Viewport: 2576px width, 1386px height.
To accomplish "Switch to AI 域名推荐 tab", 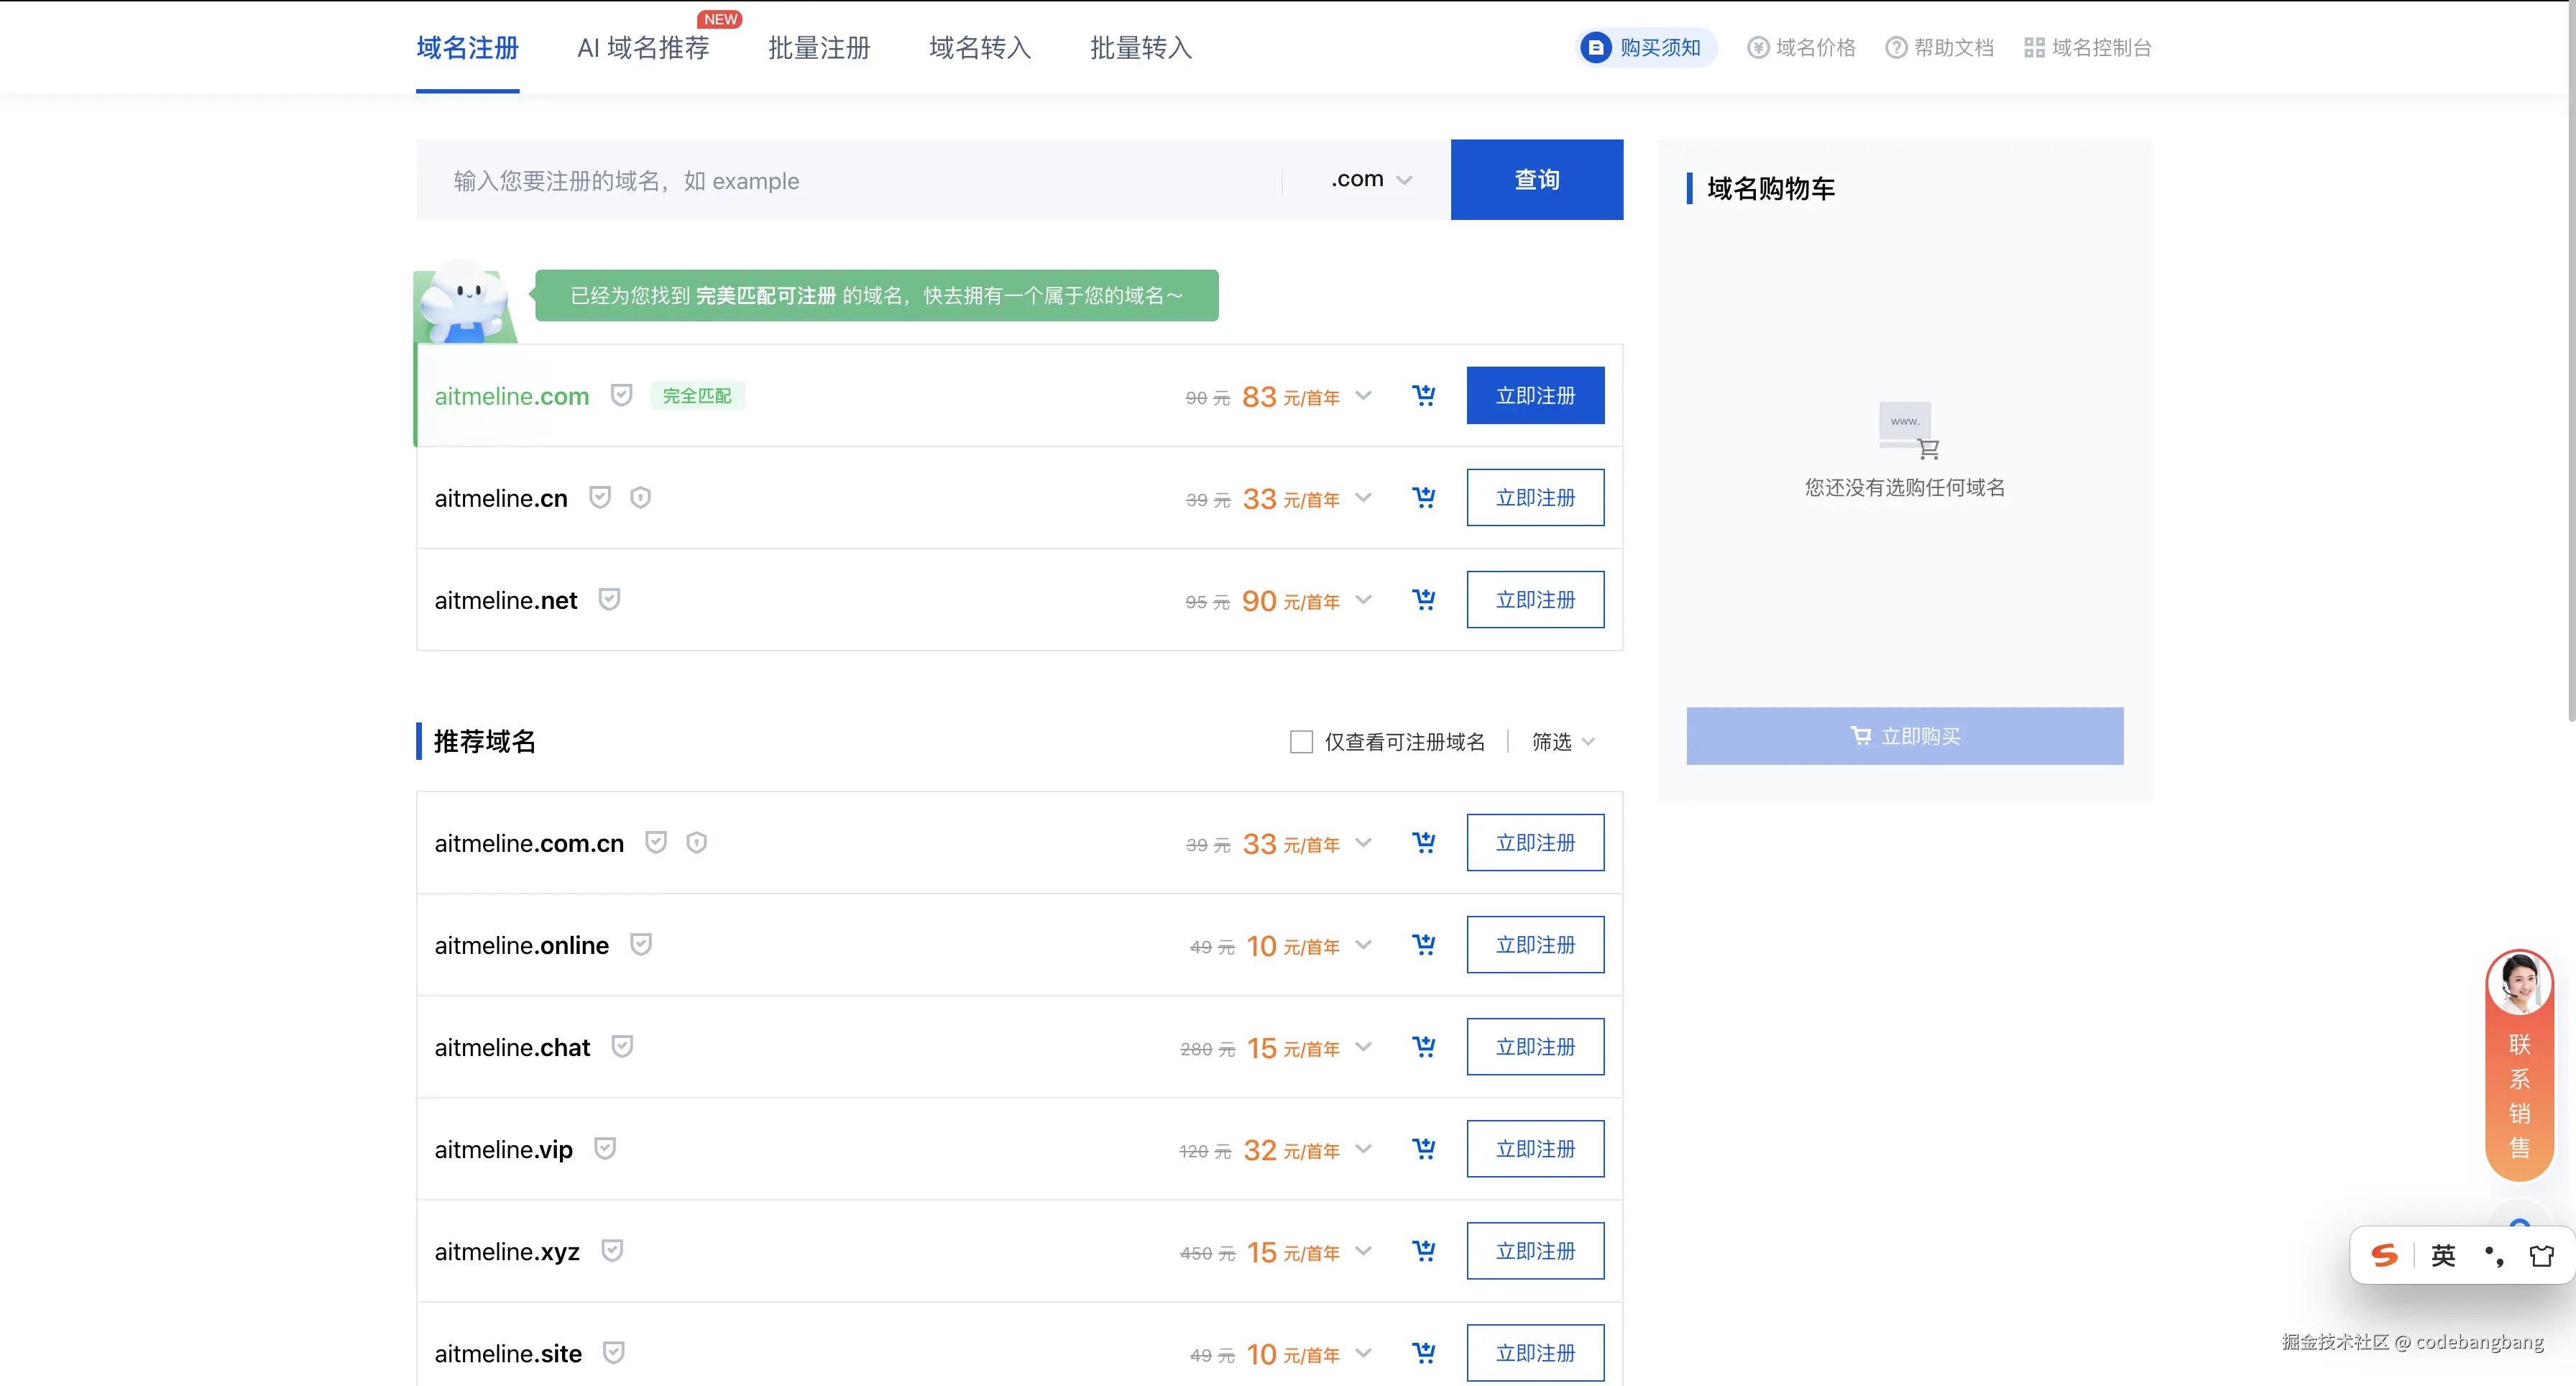I will point(643,48).
